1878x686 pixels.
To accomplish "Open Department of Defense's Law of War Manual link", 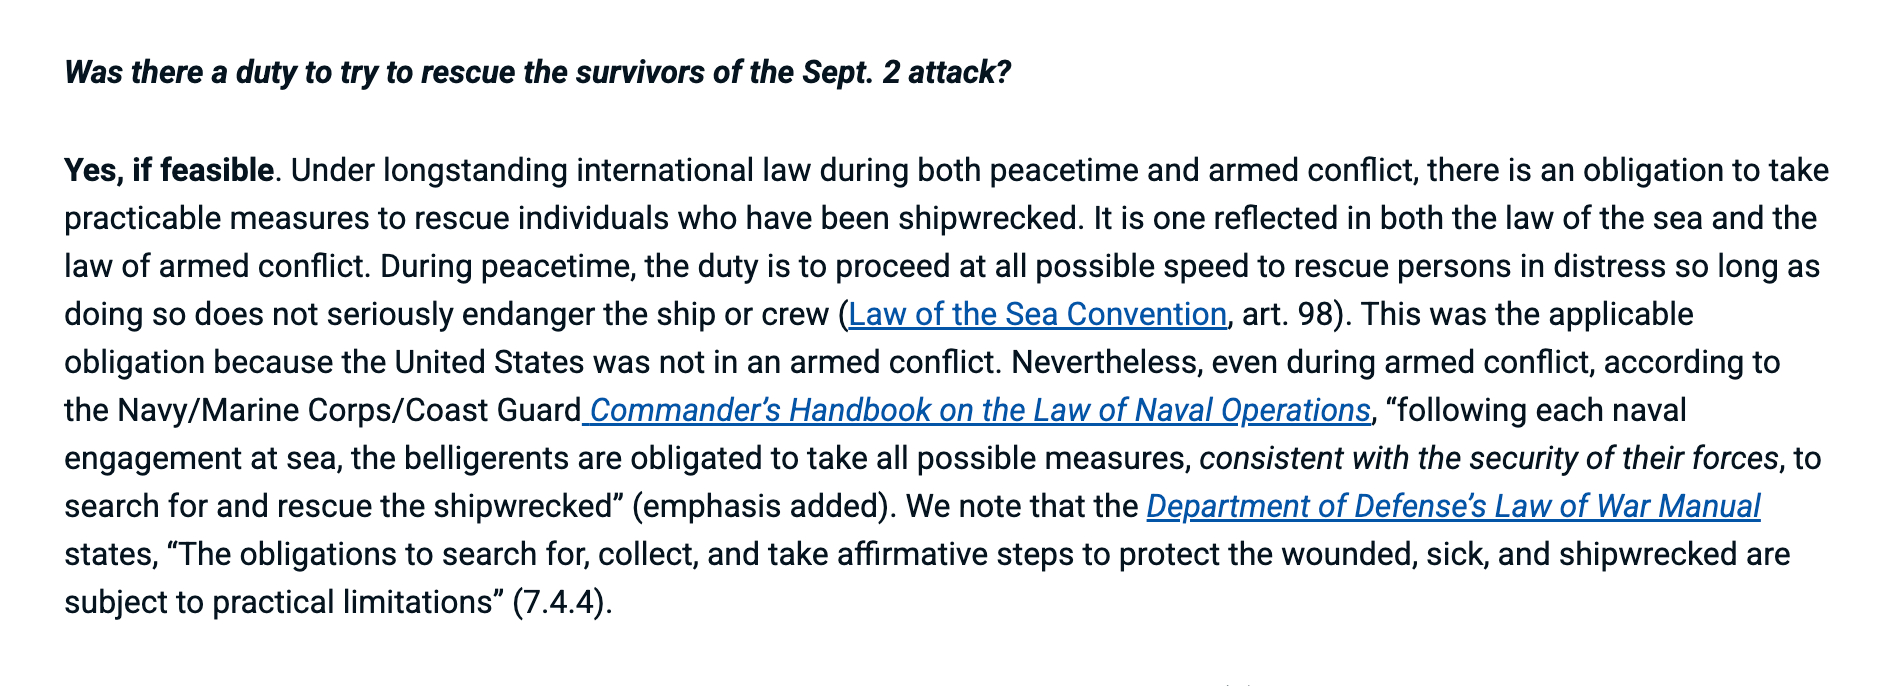I will point(1453,506).
